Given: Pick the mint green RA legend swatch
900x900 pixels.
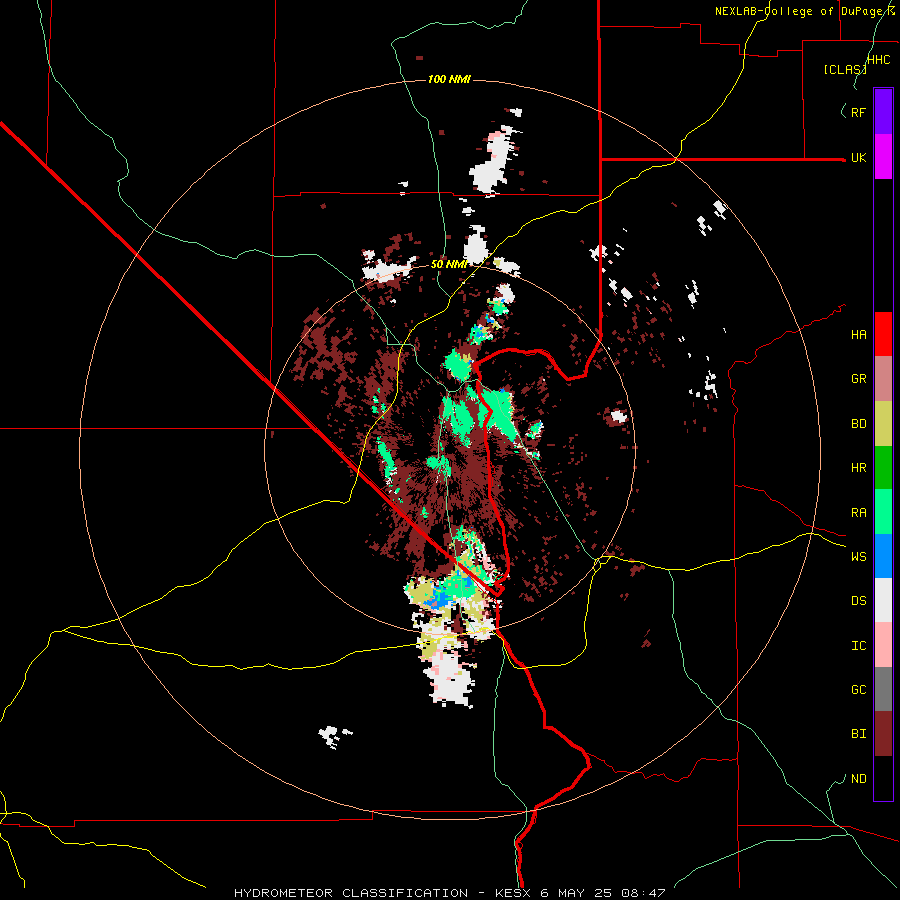Looking at the screenshot, I should coord(883,512).
